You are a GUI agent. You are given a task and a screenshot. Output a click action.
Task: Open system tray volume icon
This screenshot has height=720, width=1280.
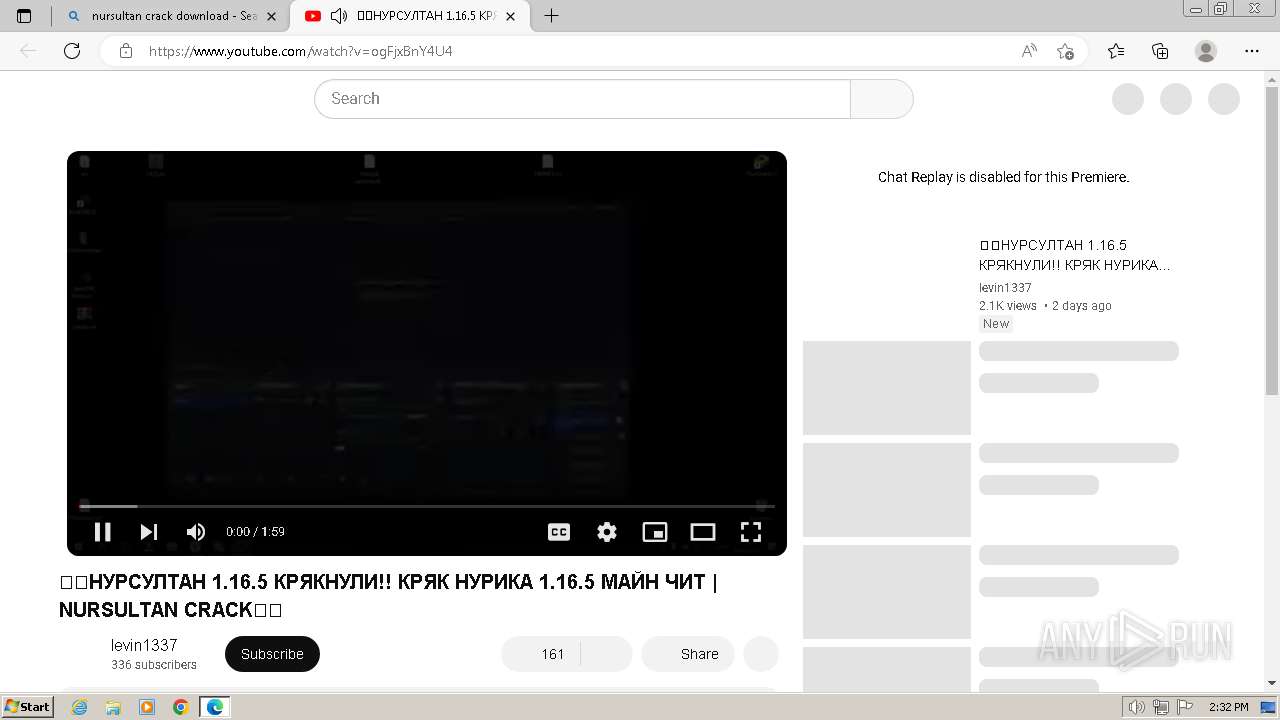pyautogui.click(x=1137, y=707)
